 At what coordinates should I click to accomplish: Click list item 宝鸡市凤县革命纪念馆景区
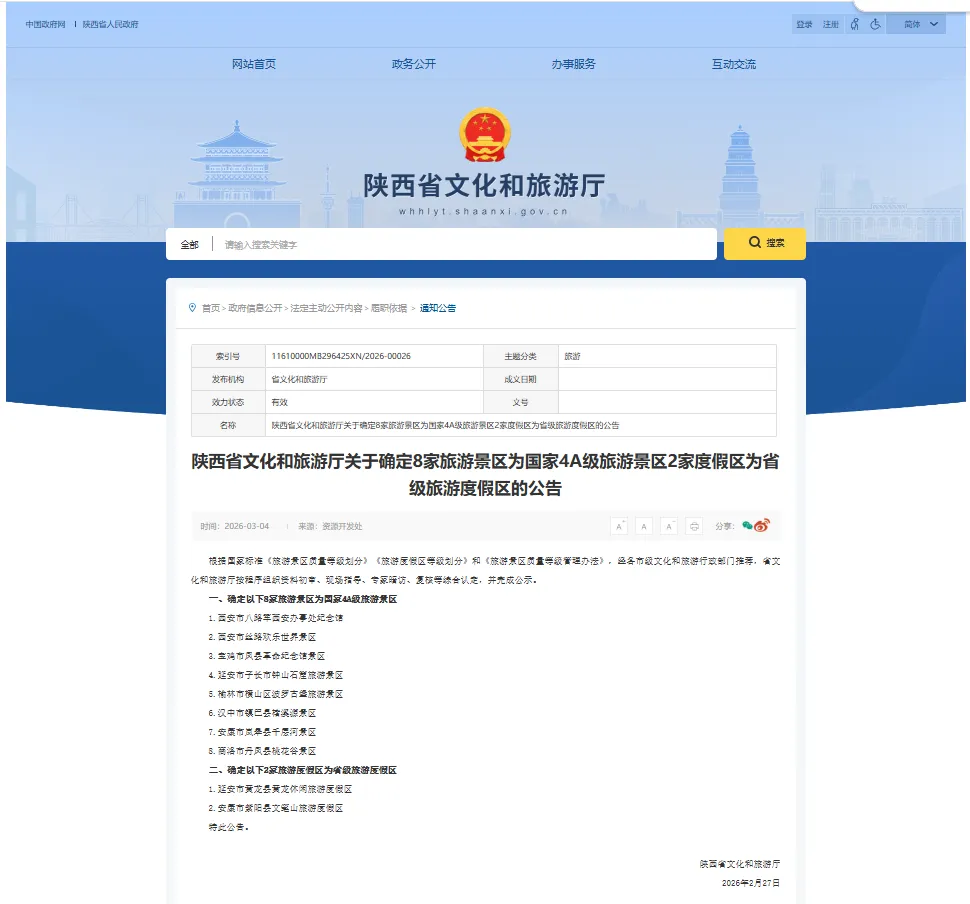click(267, 656)
